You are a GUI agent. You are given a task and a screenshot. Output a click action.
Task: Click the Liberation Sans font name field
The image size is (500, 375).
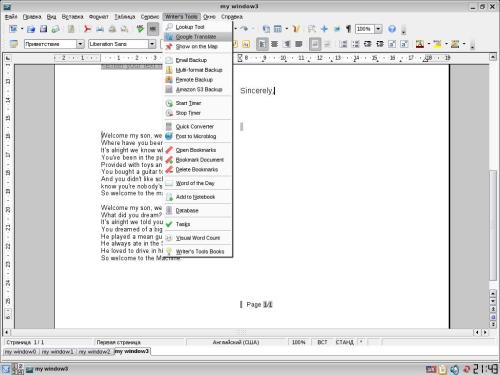click(118, 44)
